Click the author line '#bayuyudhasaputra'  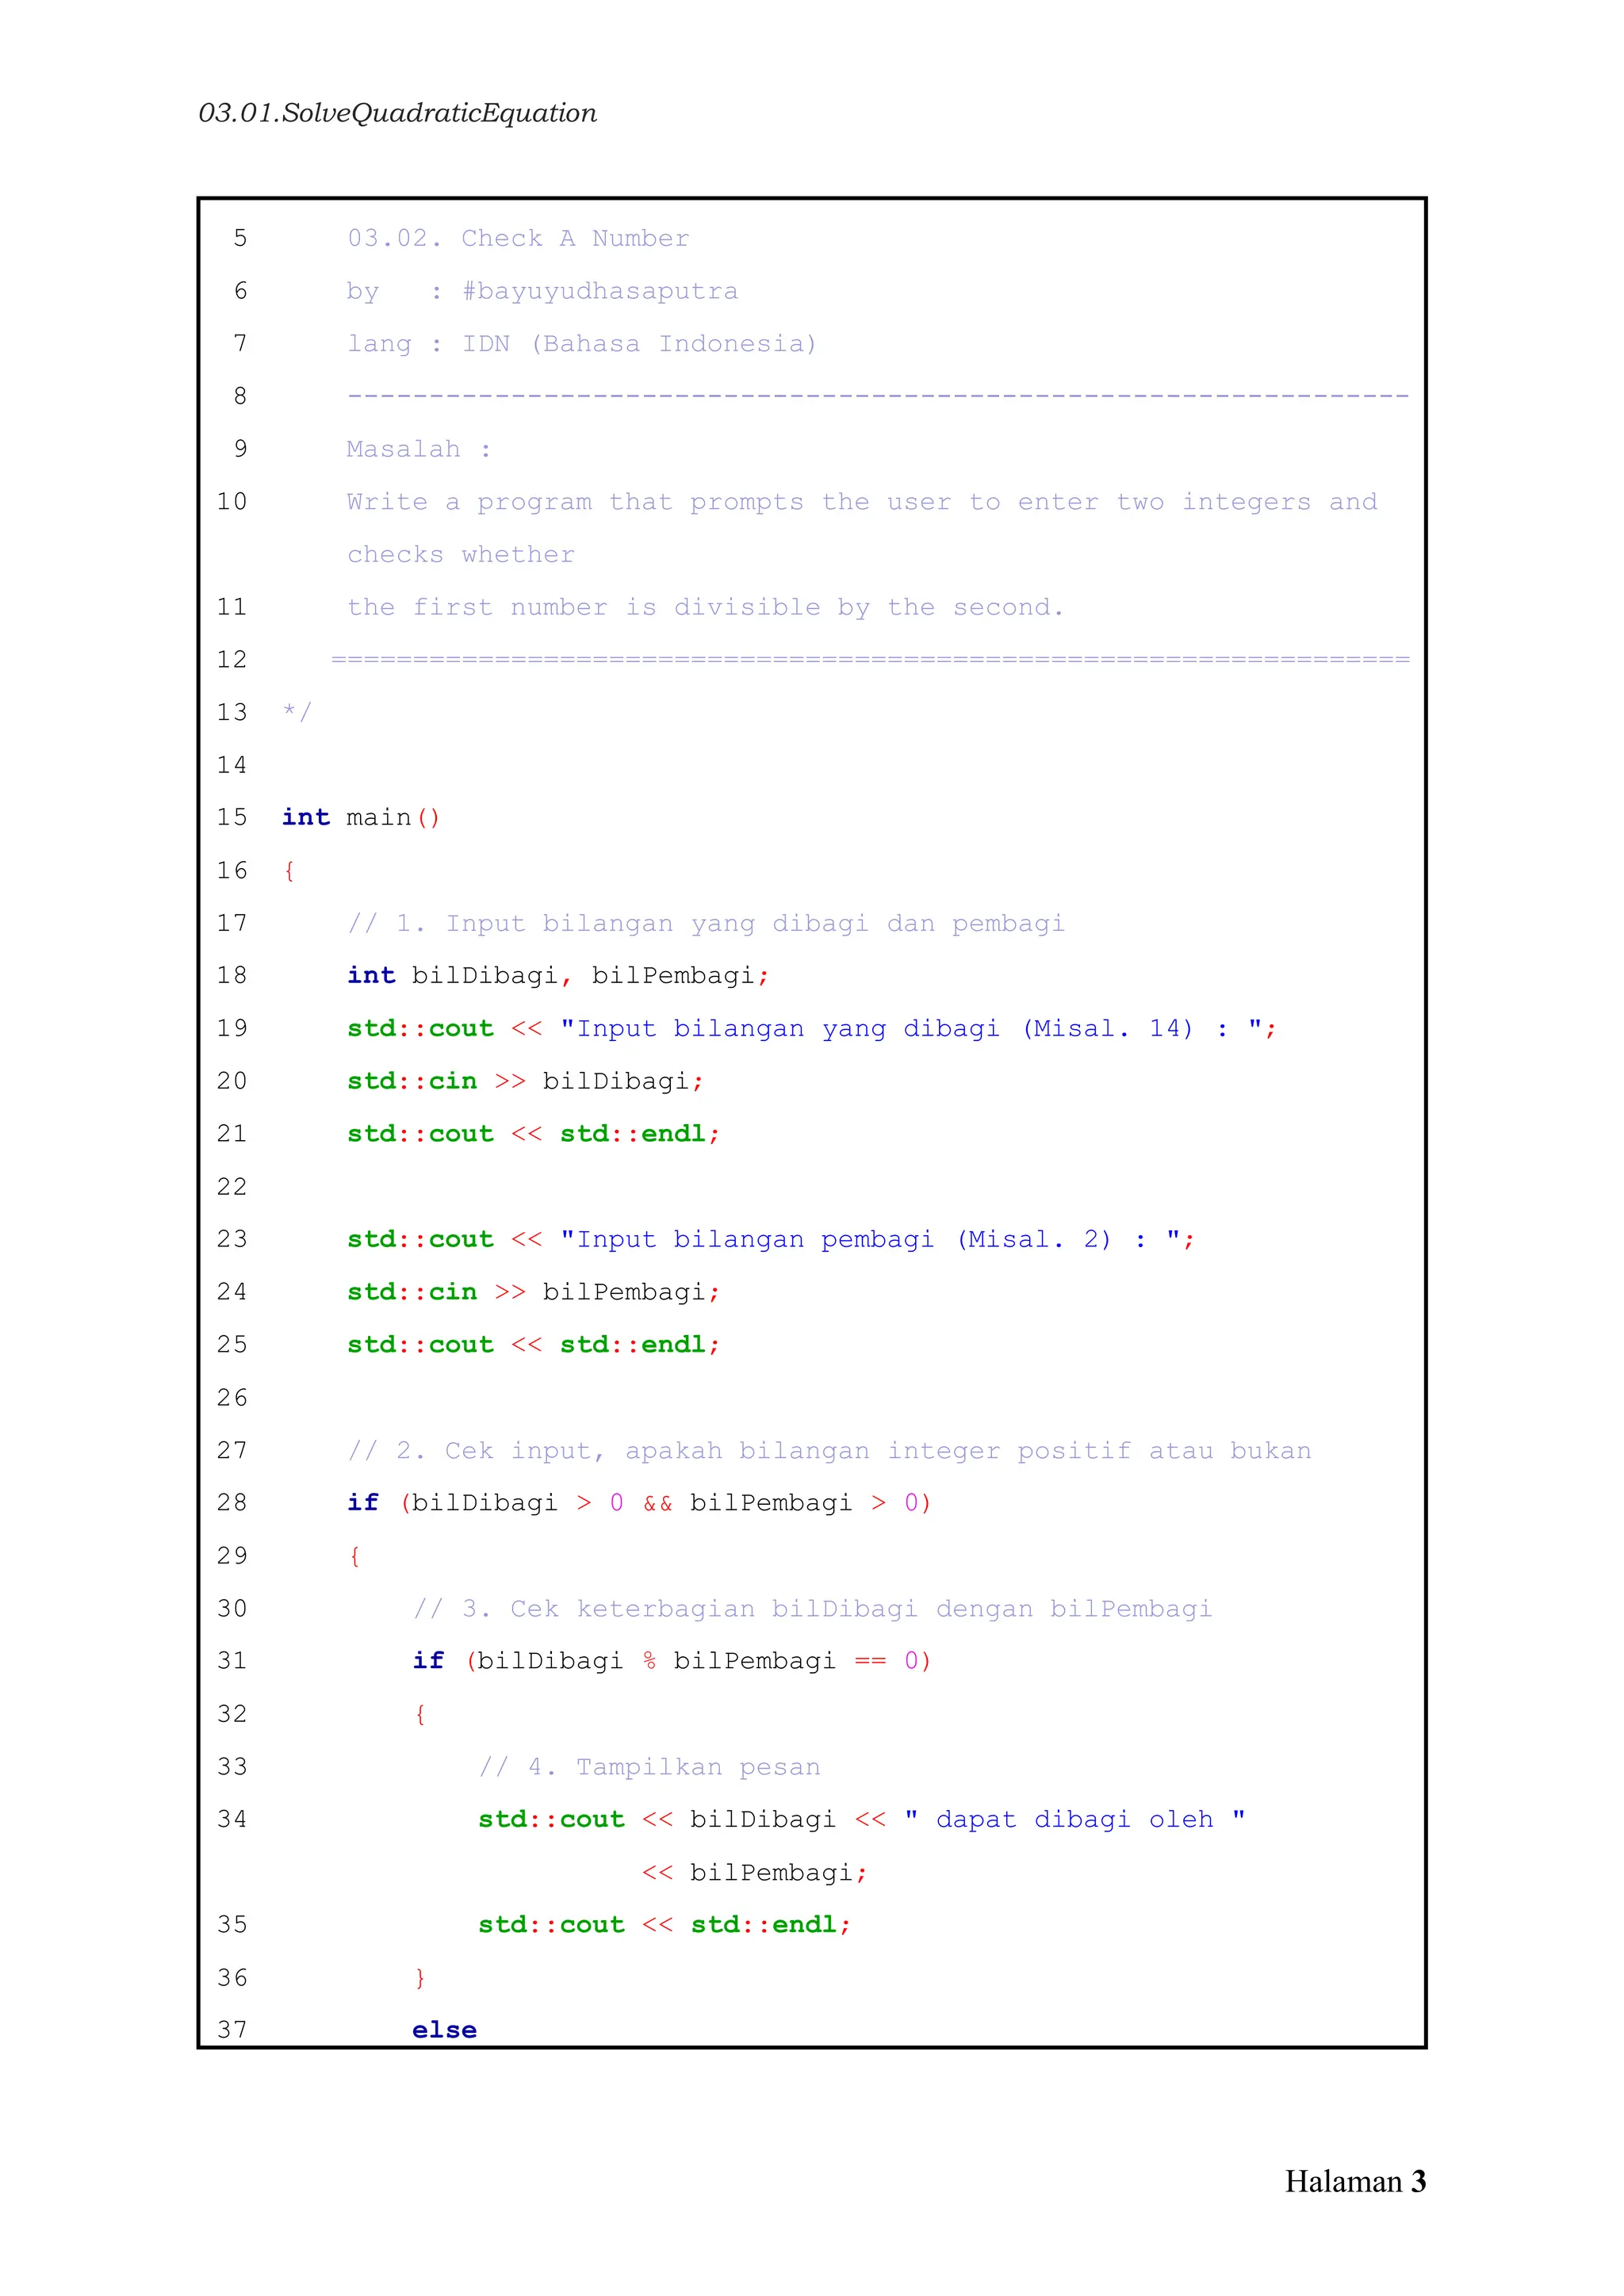tap(600, 291)
